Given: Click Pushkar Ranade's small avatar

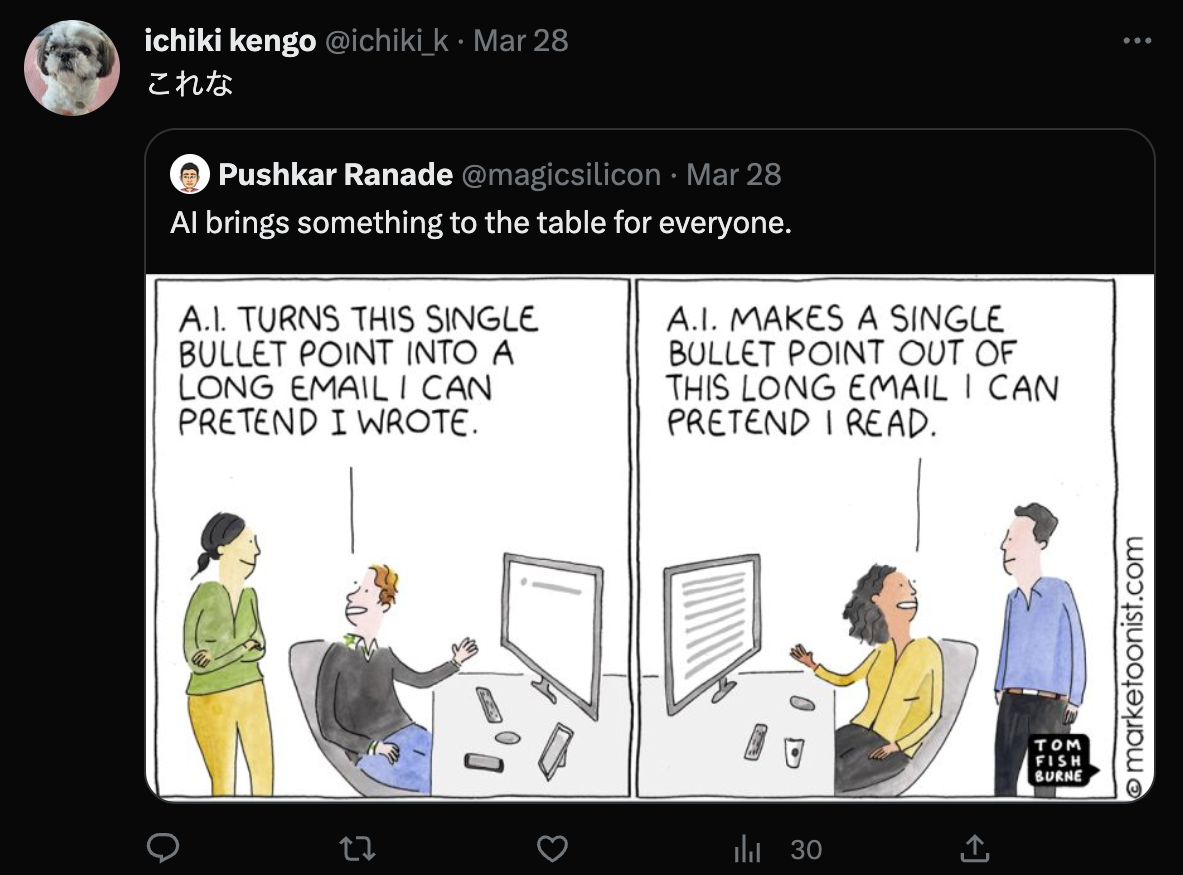Looking at the screenshot, I should [x=189, y=174].
